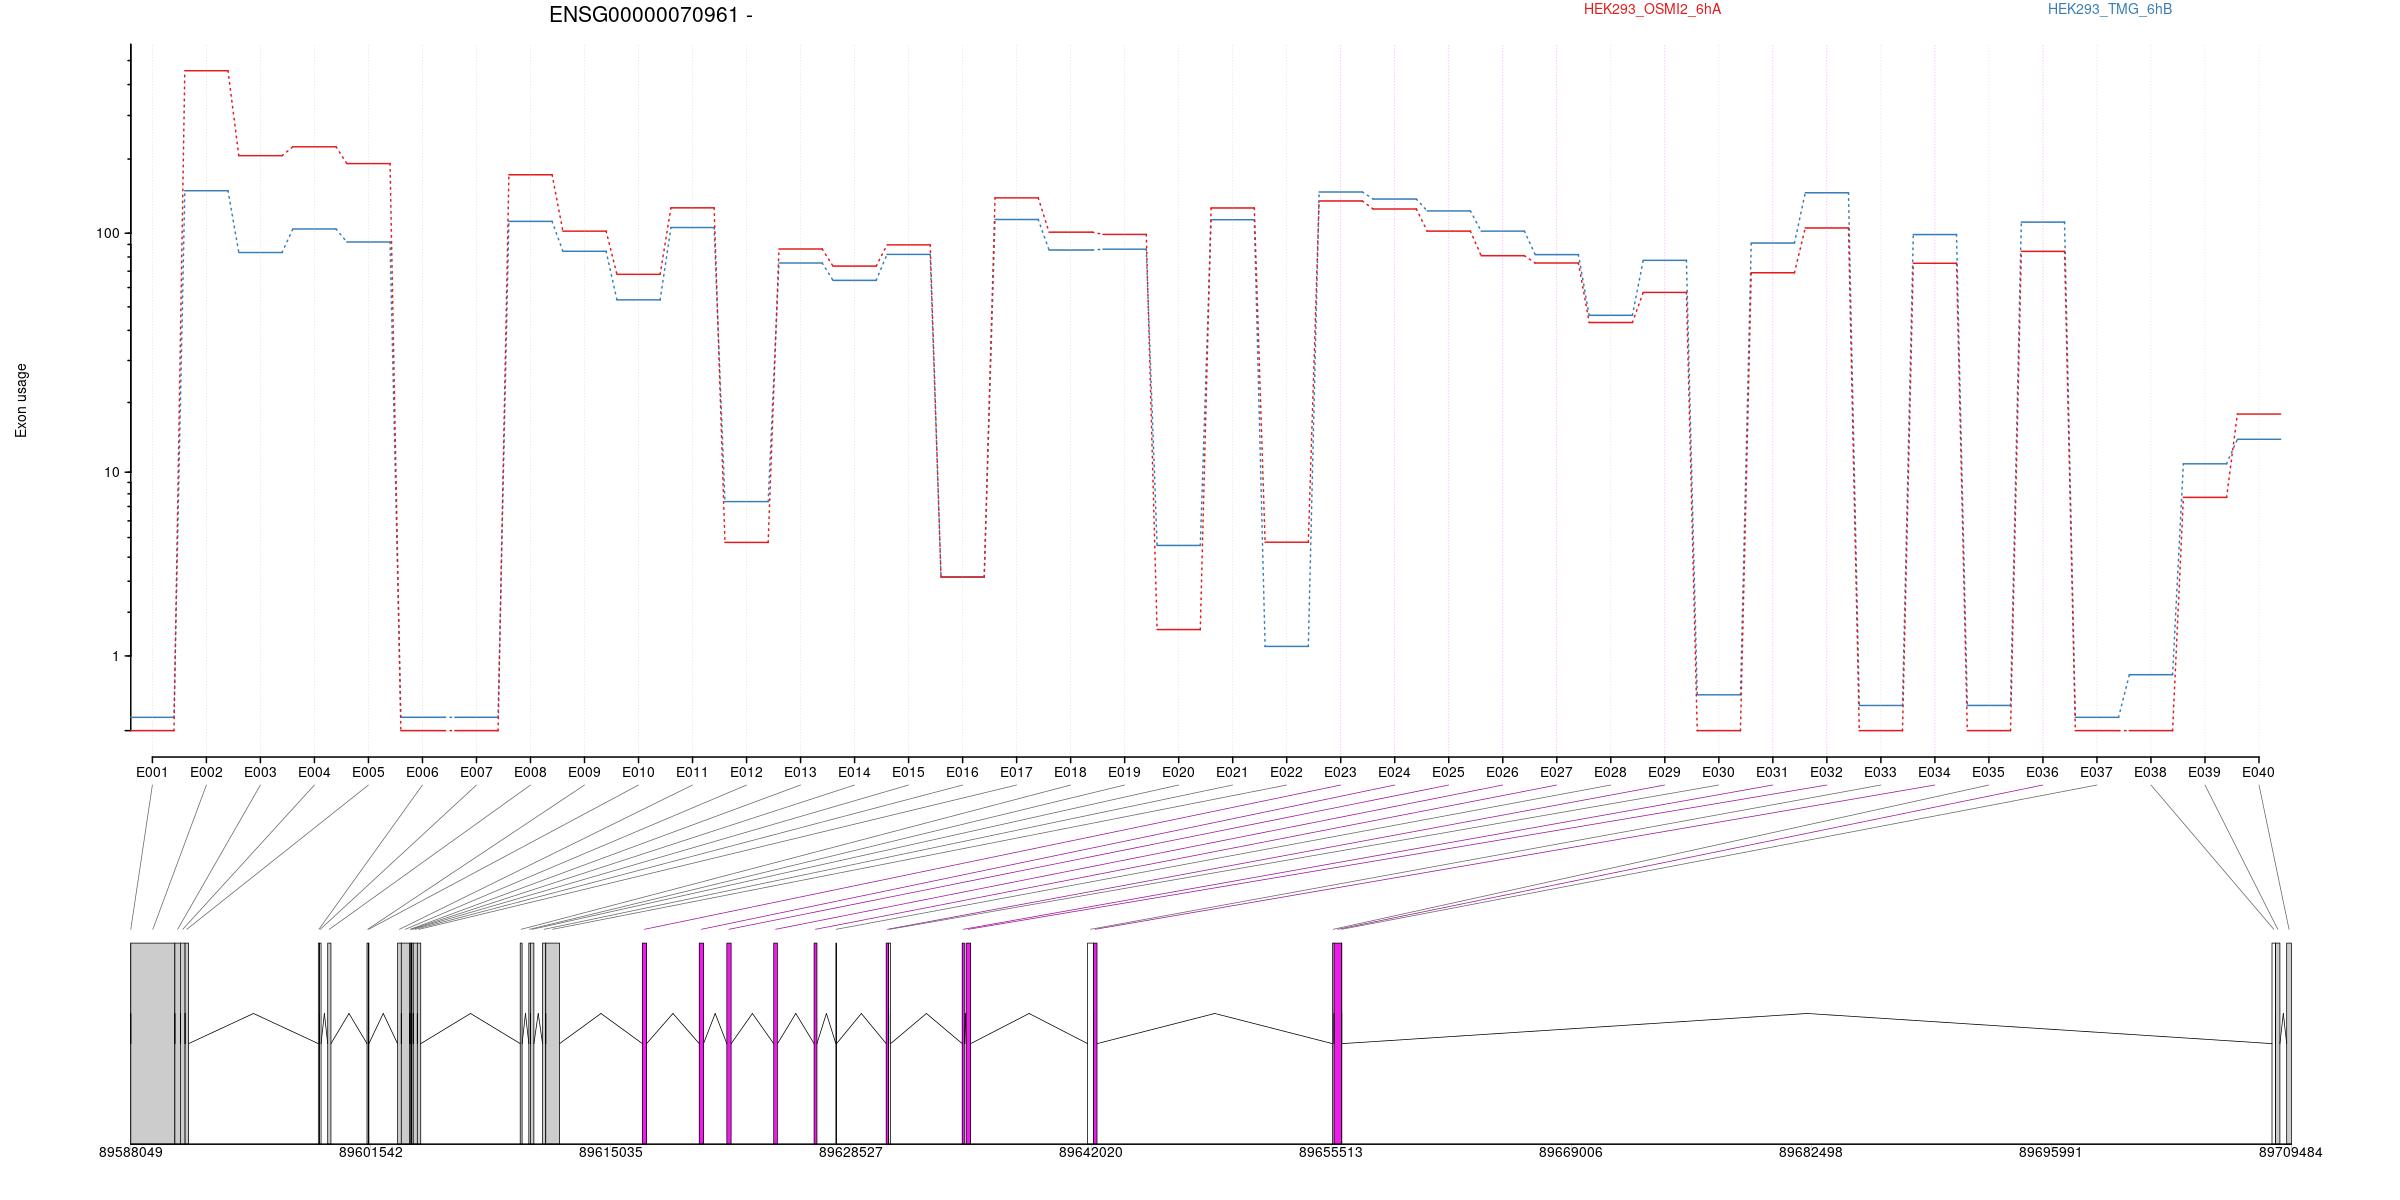Click y-axis tick label 10
Screen dimensions: 2400x1200
click(111, 472)
